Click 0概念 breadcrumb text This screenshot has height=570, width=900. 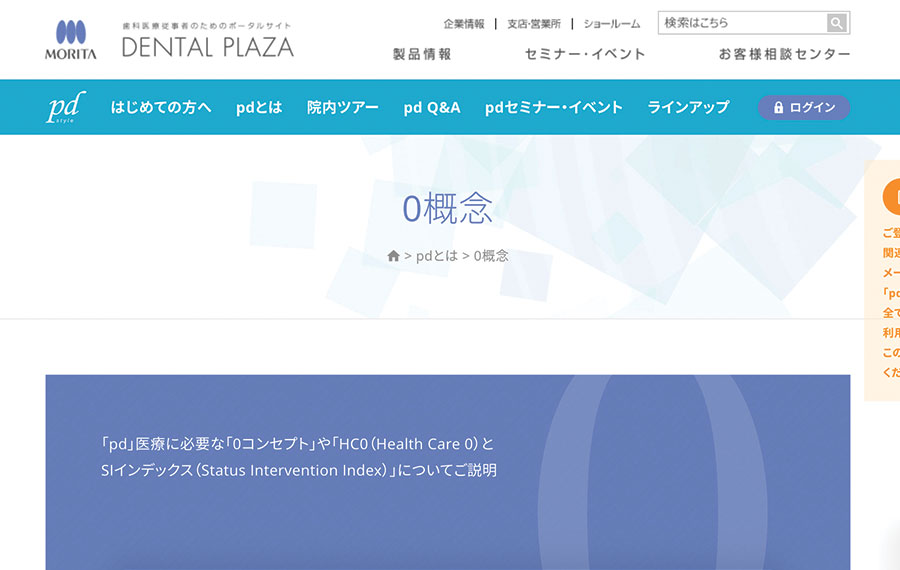click(x=491, y=256)
